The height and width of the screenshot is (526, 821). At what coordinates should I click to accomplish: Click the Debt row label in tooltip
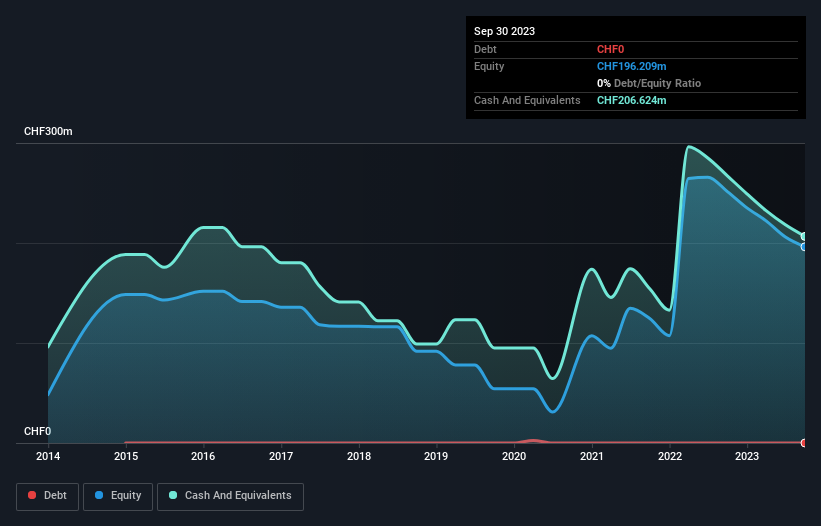pyautogui.click(x=485, y=49)
